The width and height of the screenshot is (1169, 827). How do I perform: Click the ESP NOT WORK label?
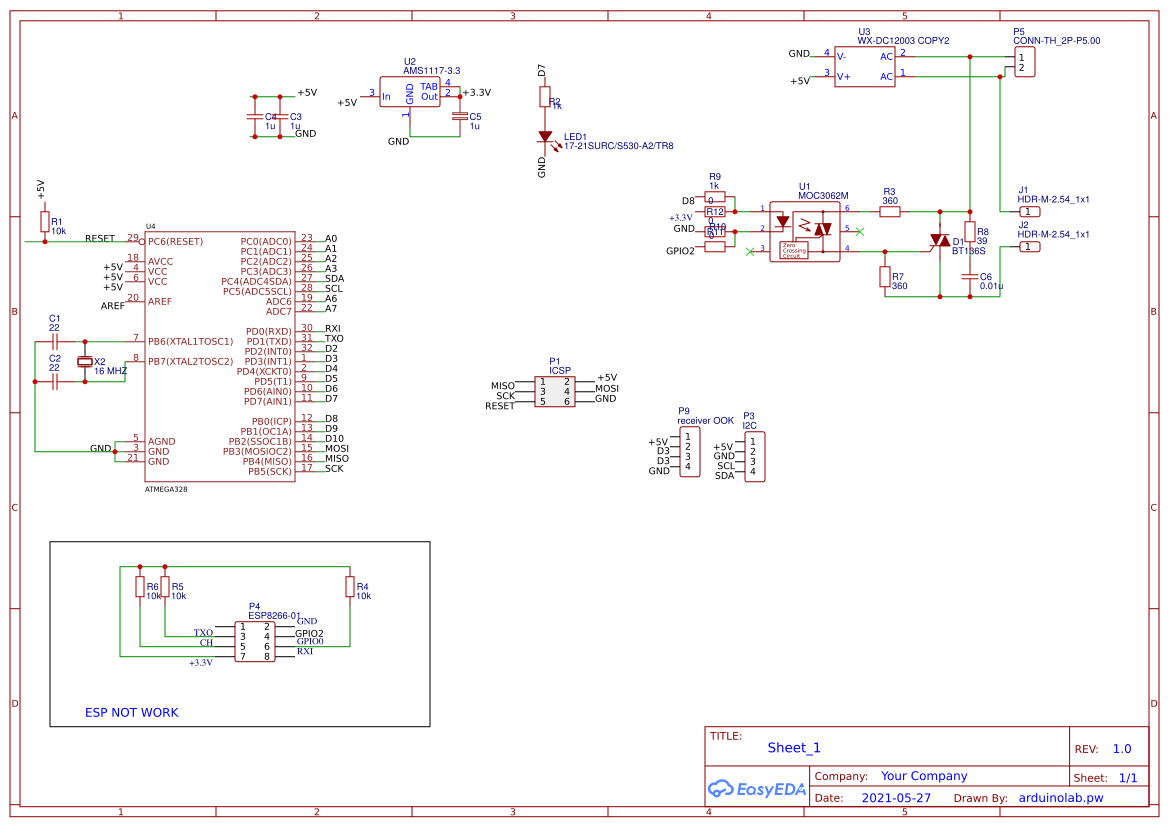(133, 712)
